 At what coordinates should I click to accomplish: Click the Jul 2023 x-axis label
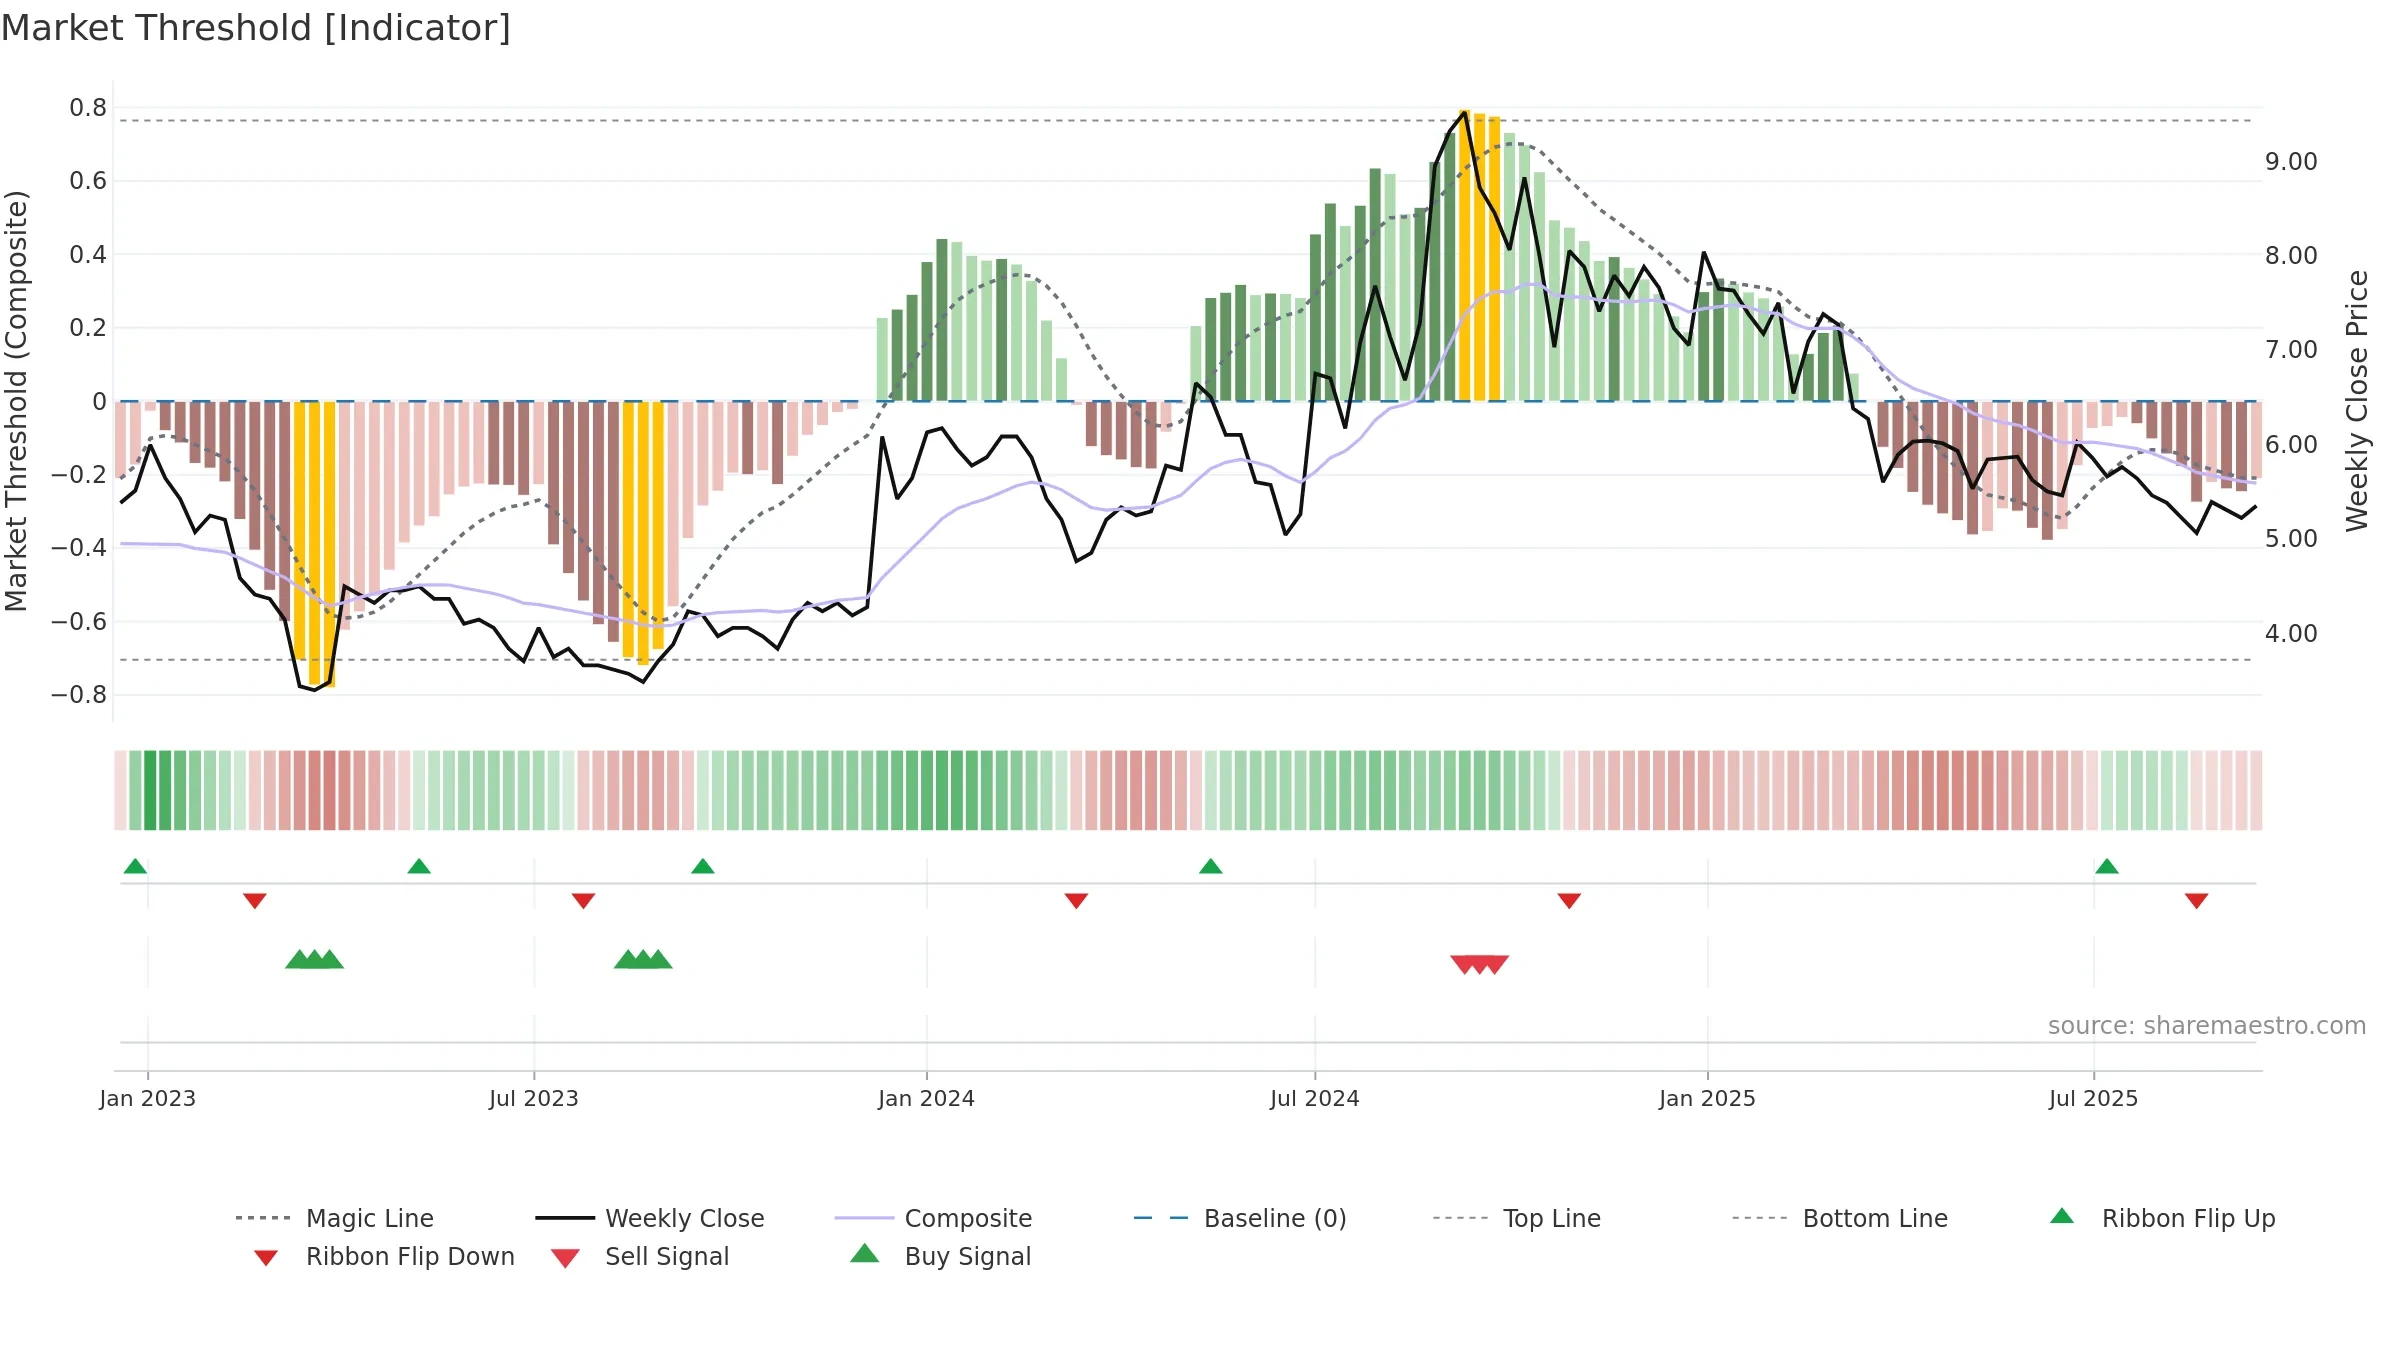(534, 1098)
